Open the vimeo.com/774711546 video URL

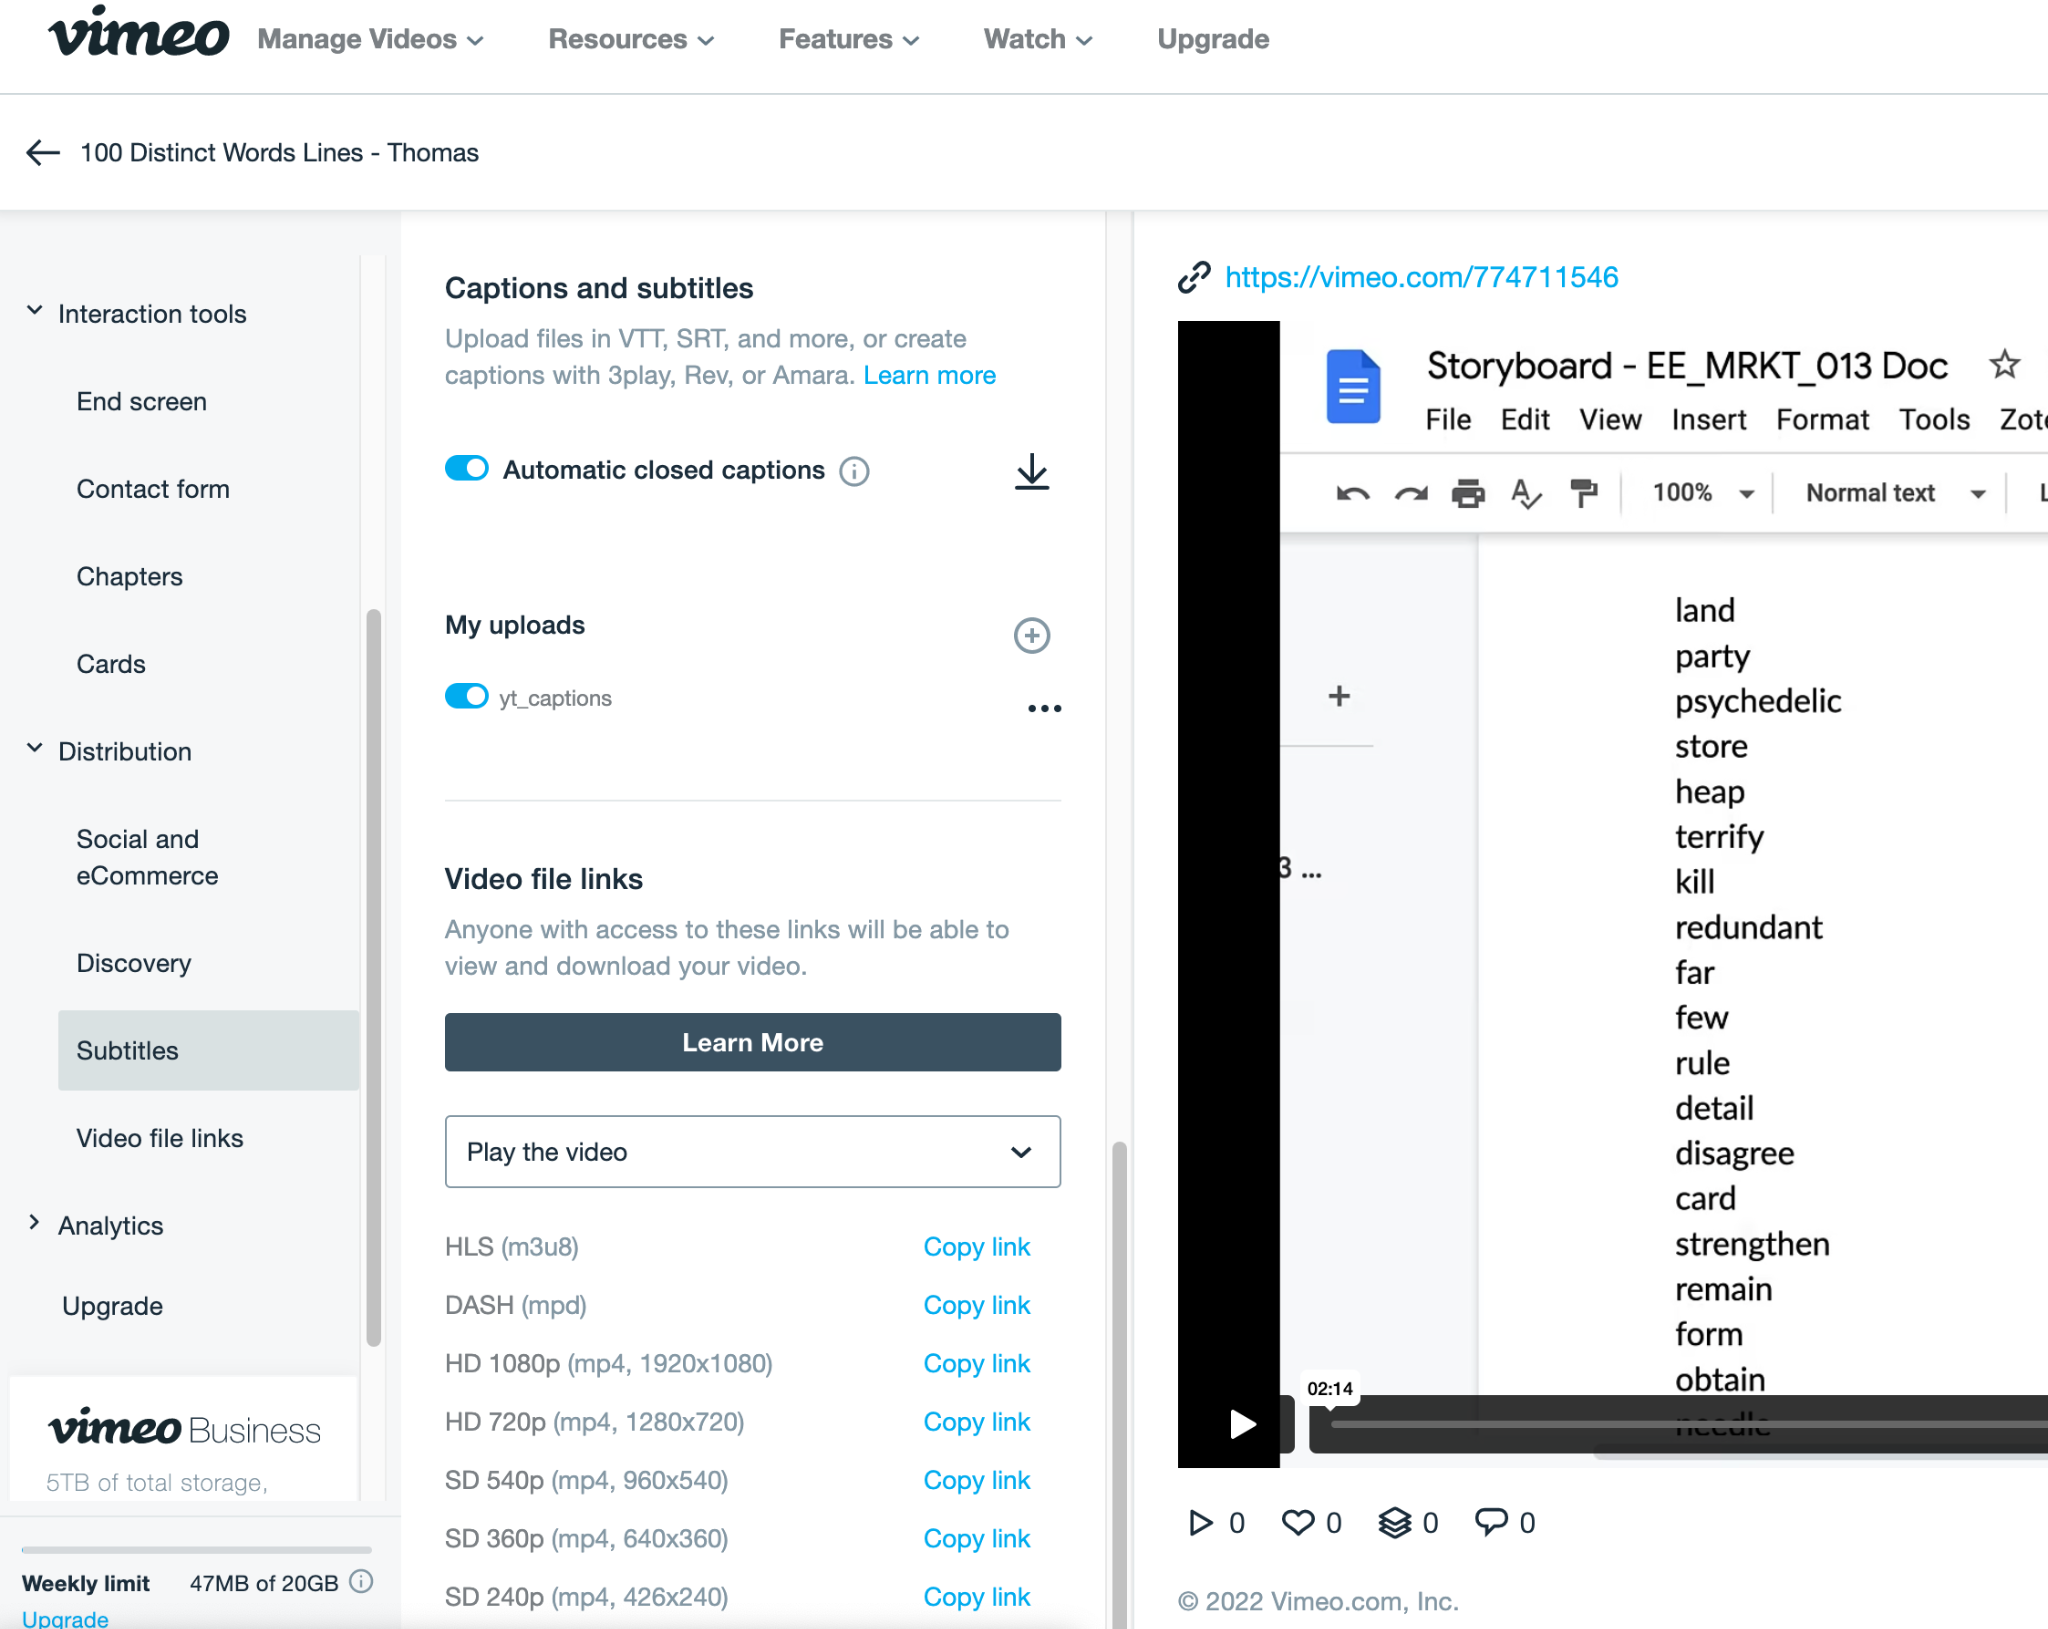point(1421,277)
